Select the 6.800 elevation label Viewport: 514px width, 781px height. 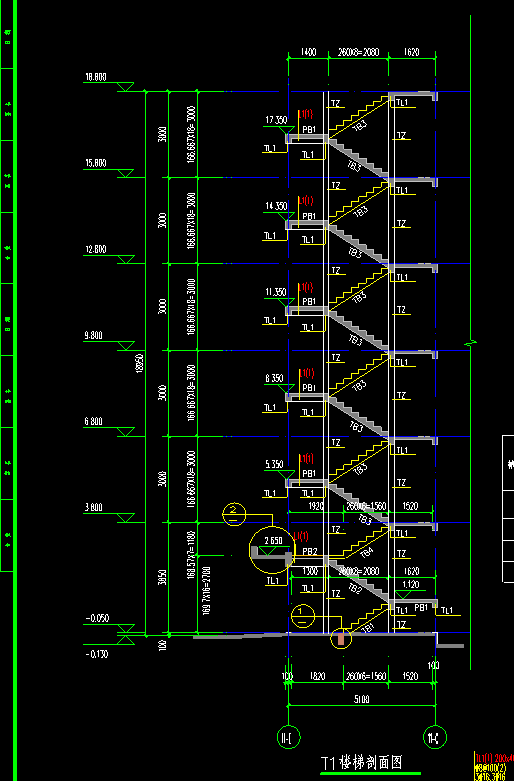[94, 422]
